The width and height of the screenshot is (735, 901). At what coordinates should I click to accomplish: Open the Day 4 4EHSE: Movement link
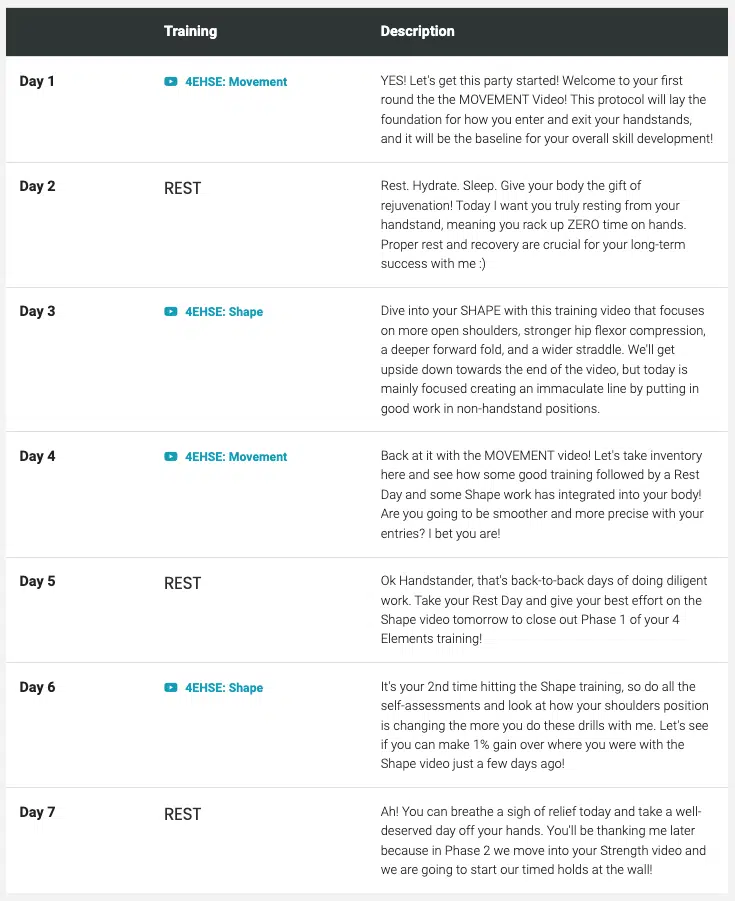[236, 457]
